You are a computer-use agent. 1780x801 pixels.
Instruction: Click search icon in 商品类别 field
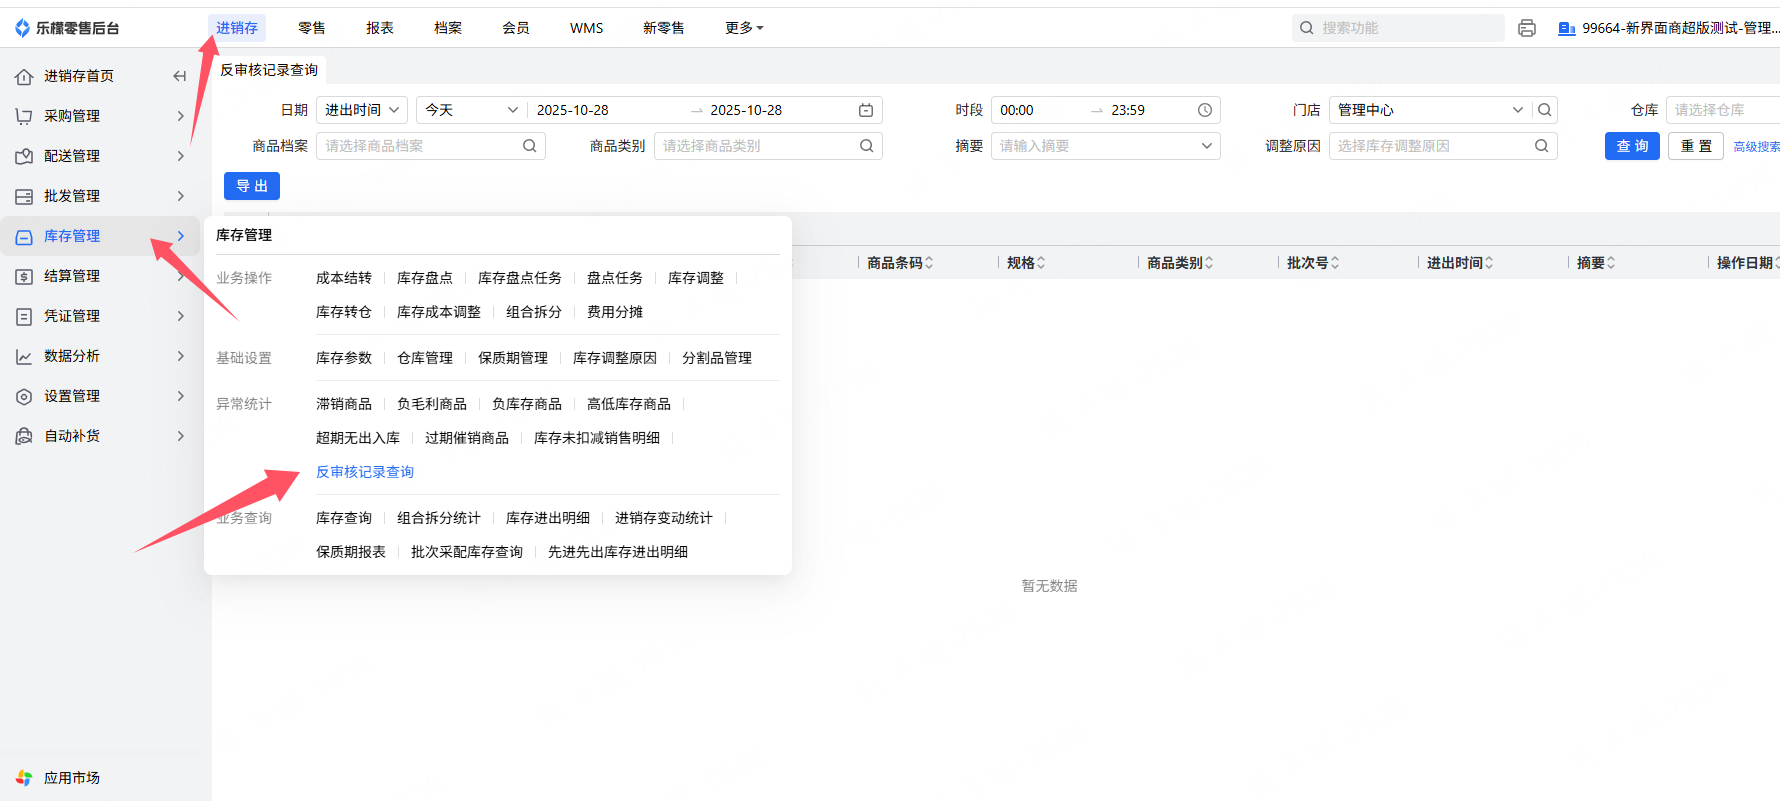[x=867, y=146]
